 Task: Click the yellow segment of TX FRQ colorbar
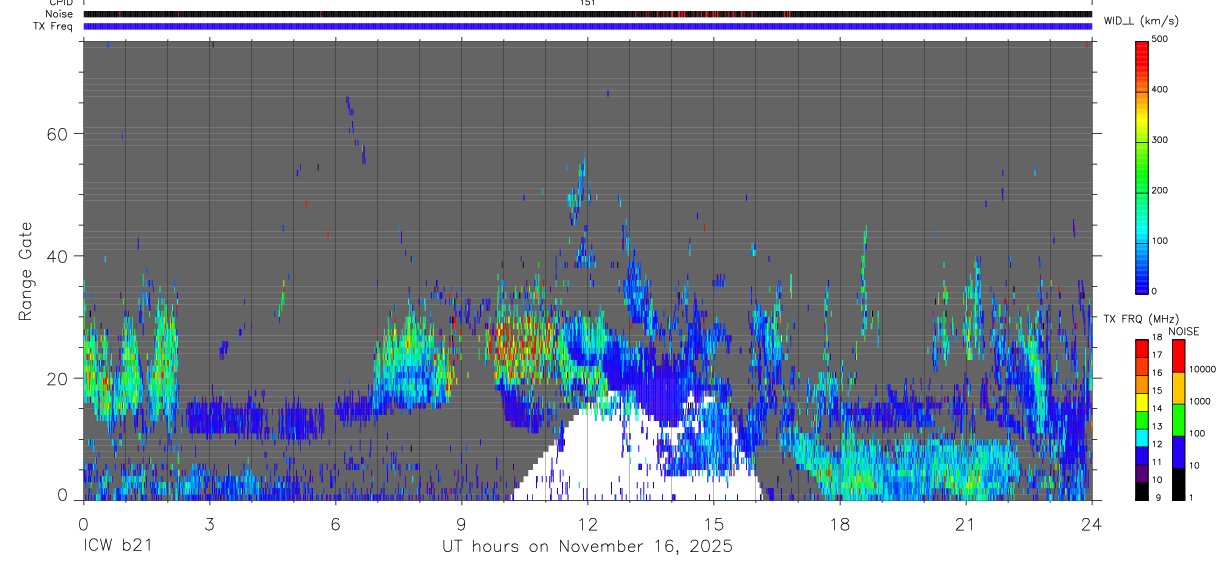pyautogui.click(x=1141, y=402)
